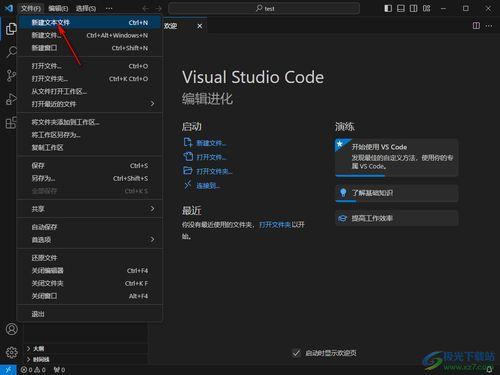Viewport: 500px width, 375px height.
Task: Click the forwarded ports status bar indicator
Action: [59, 370]
